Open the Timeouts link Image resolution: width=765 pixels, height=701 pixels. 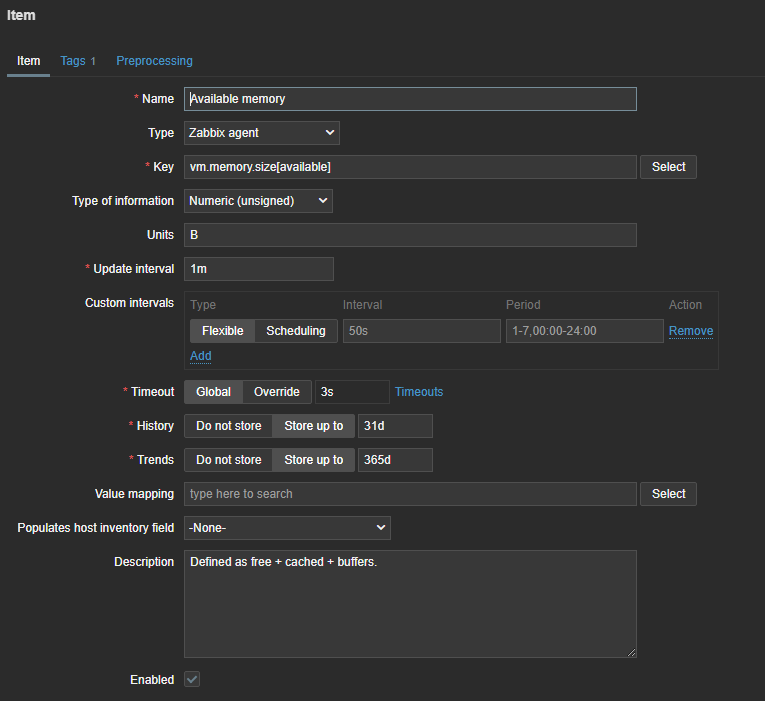(x=418, y=392)
